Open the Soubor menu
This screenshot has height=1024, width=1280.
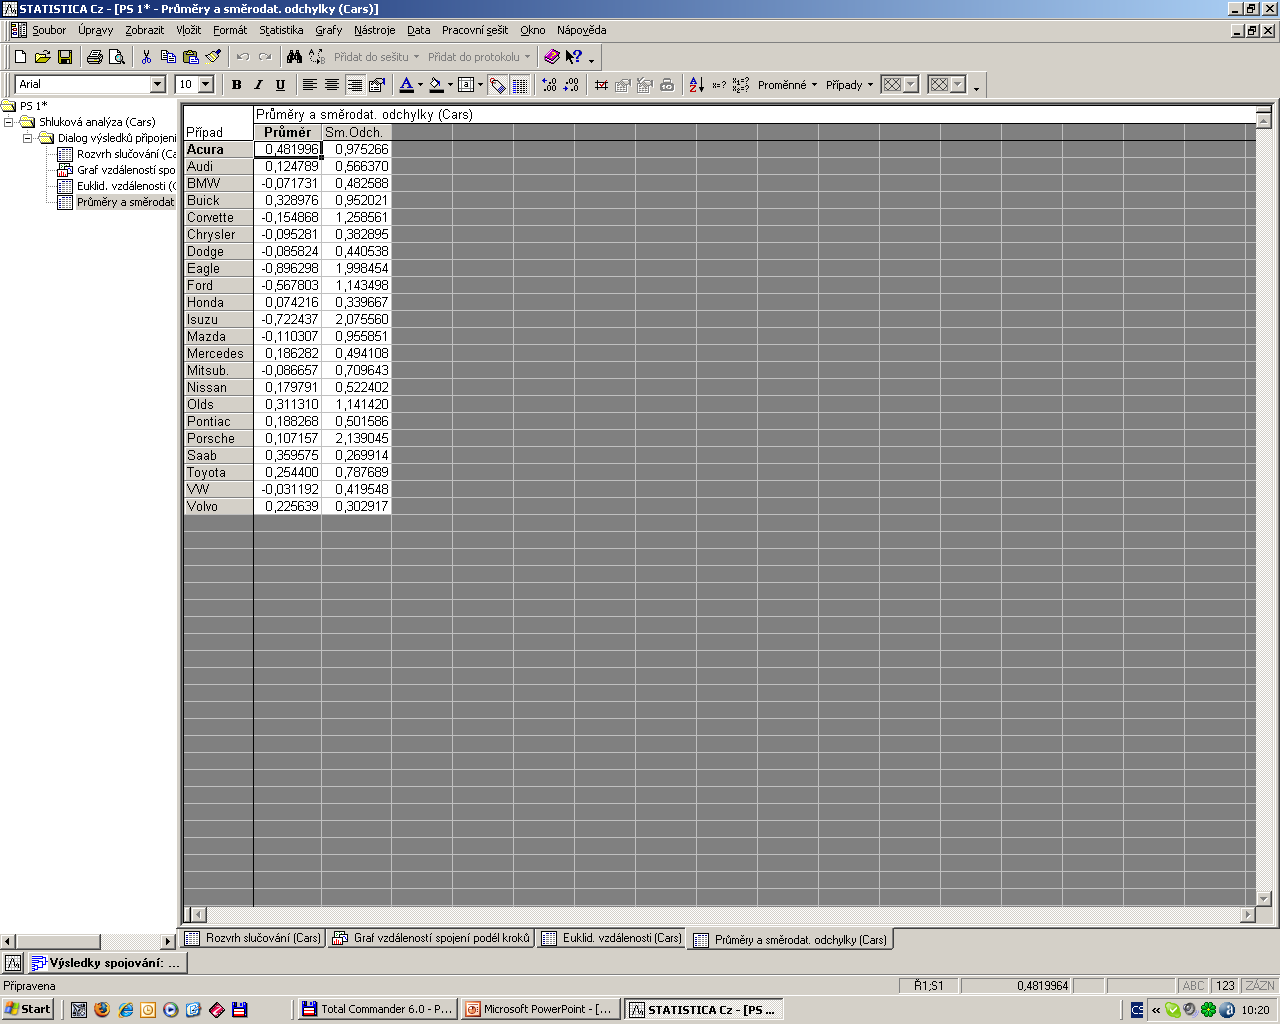pyautogui.click(x=49, y=30)
